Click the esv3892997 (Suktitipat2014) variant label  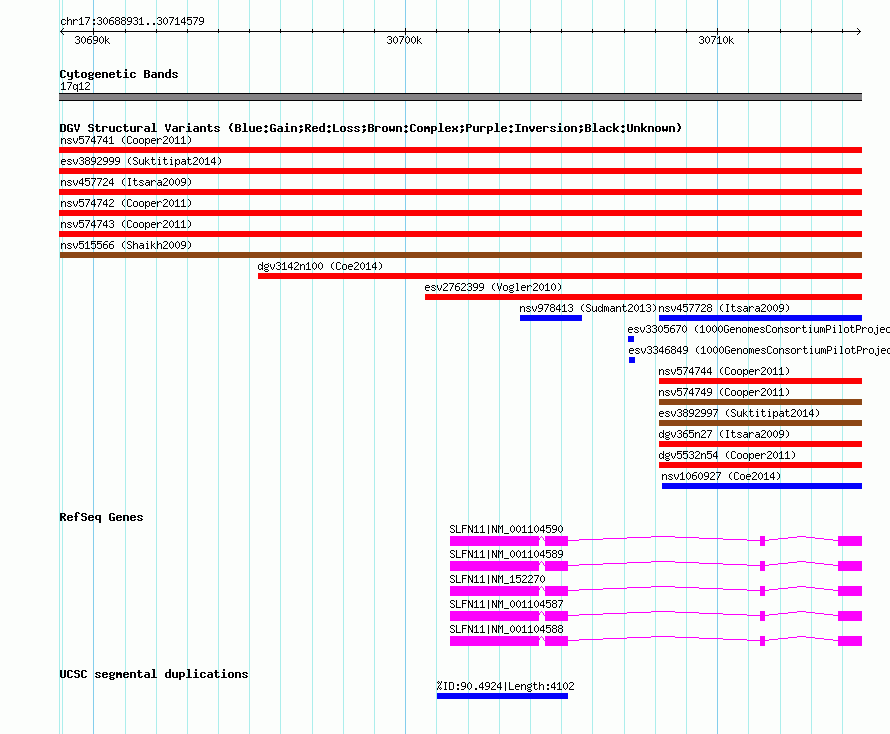[739, 413]
